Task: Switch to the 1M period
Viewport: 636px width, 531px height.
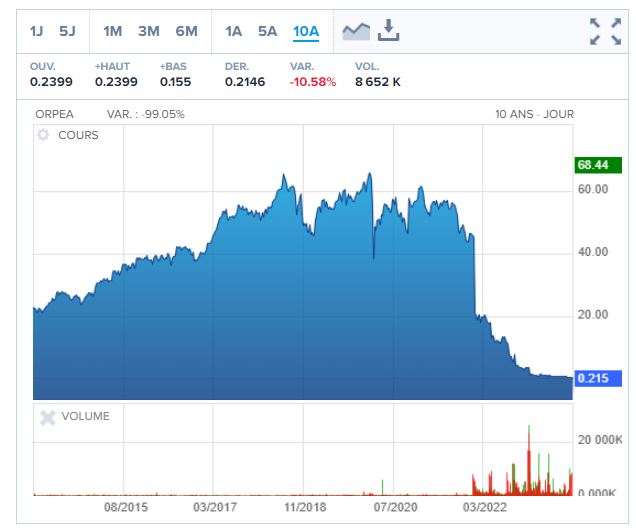Action: [113, 31]
